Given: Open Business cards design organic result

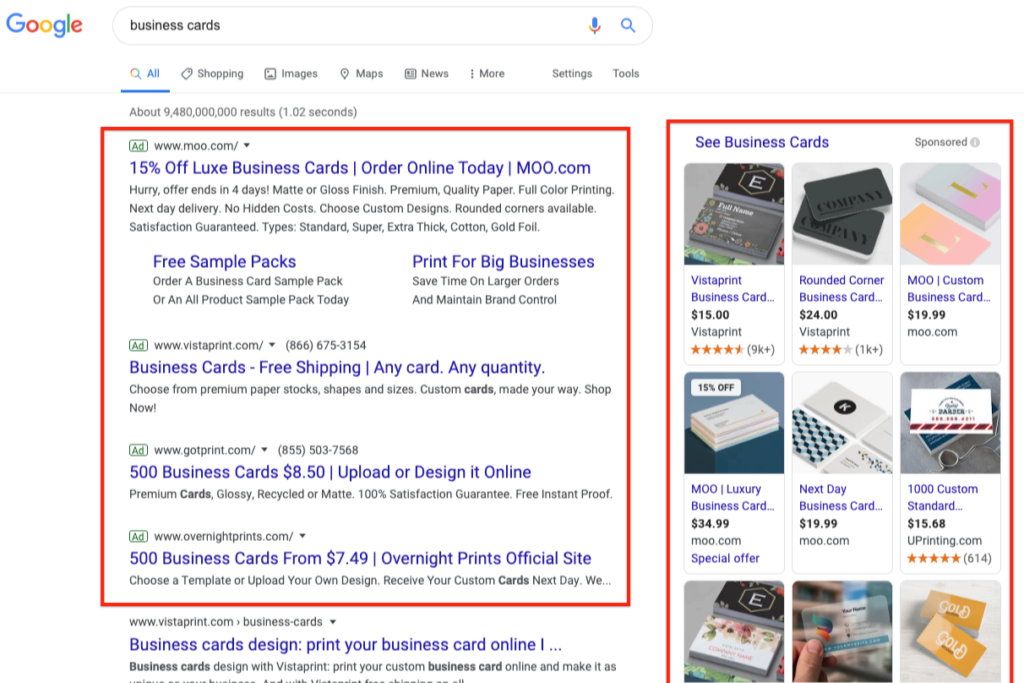Looking at the screenshot, I should [345, 644].
